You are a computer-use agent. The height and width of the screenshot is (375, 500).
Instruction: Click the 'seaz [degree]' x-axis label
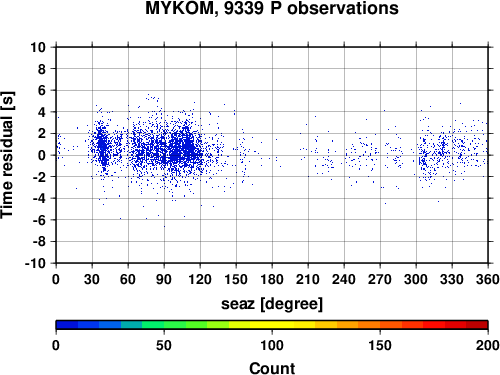pyautogui.click(x=272, y=304)
